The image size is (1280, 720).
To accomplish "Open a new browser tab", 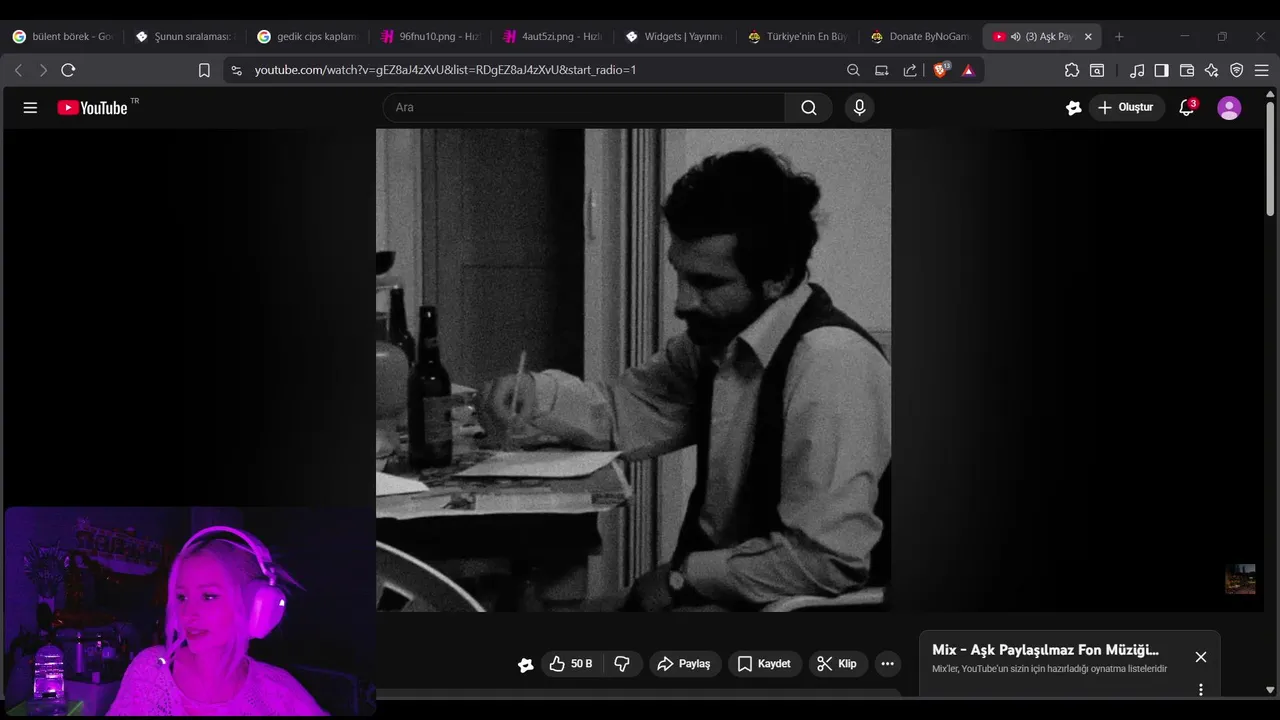I will [x=1119, y=36].
